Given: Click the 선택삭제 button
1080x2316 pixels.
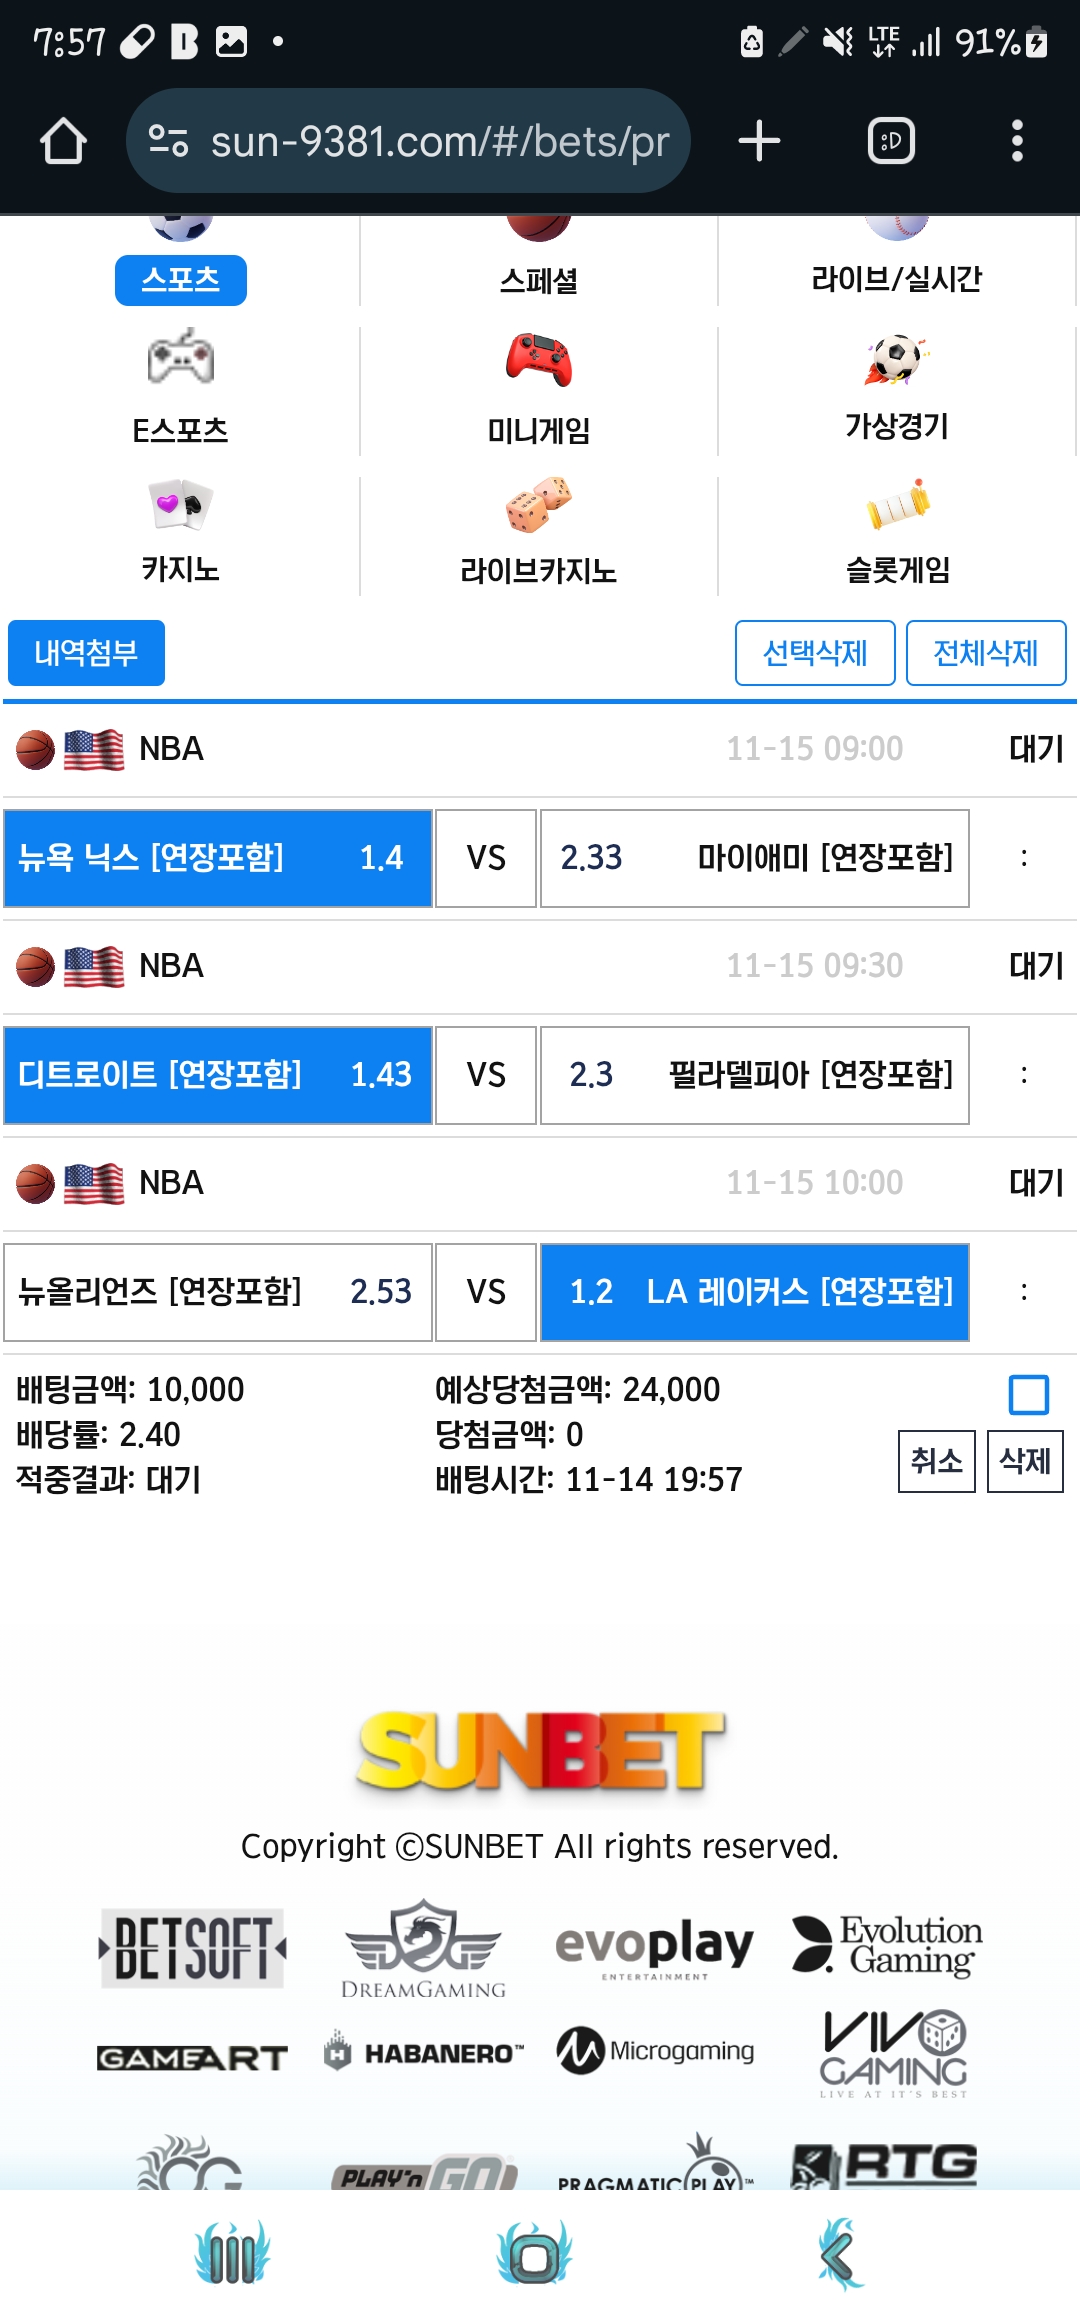Looking at the screenshot, I should (814, 653).
